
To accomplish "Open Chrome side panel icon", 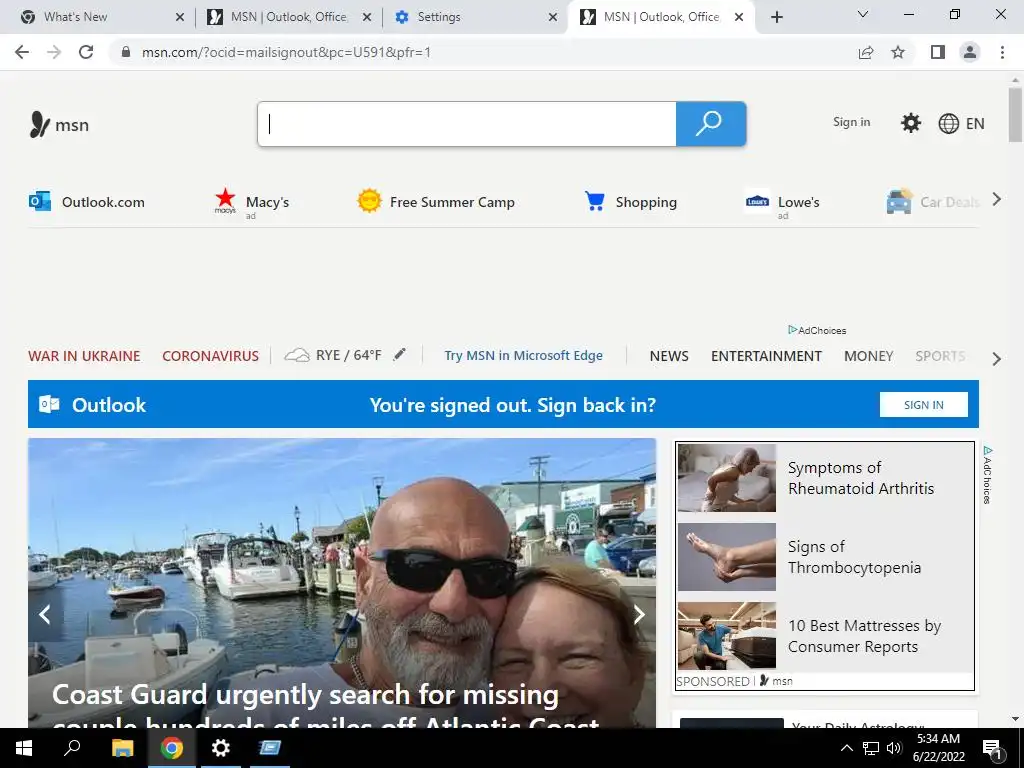I will click(x=938, y=52).
